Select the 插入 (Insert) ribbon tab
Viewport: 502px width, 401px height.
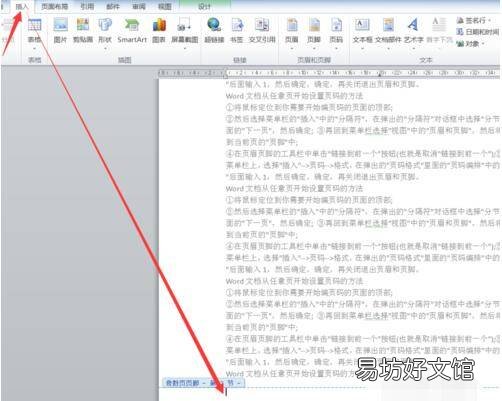[x=22, y=6]
